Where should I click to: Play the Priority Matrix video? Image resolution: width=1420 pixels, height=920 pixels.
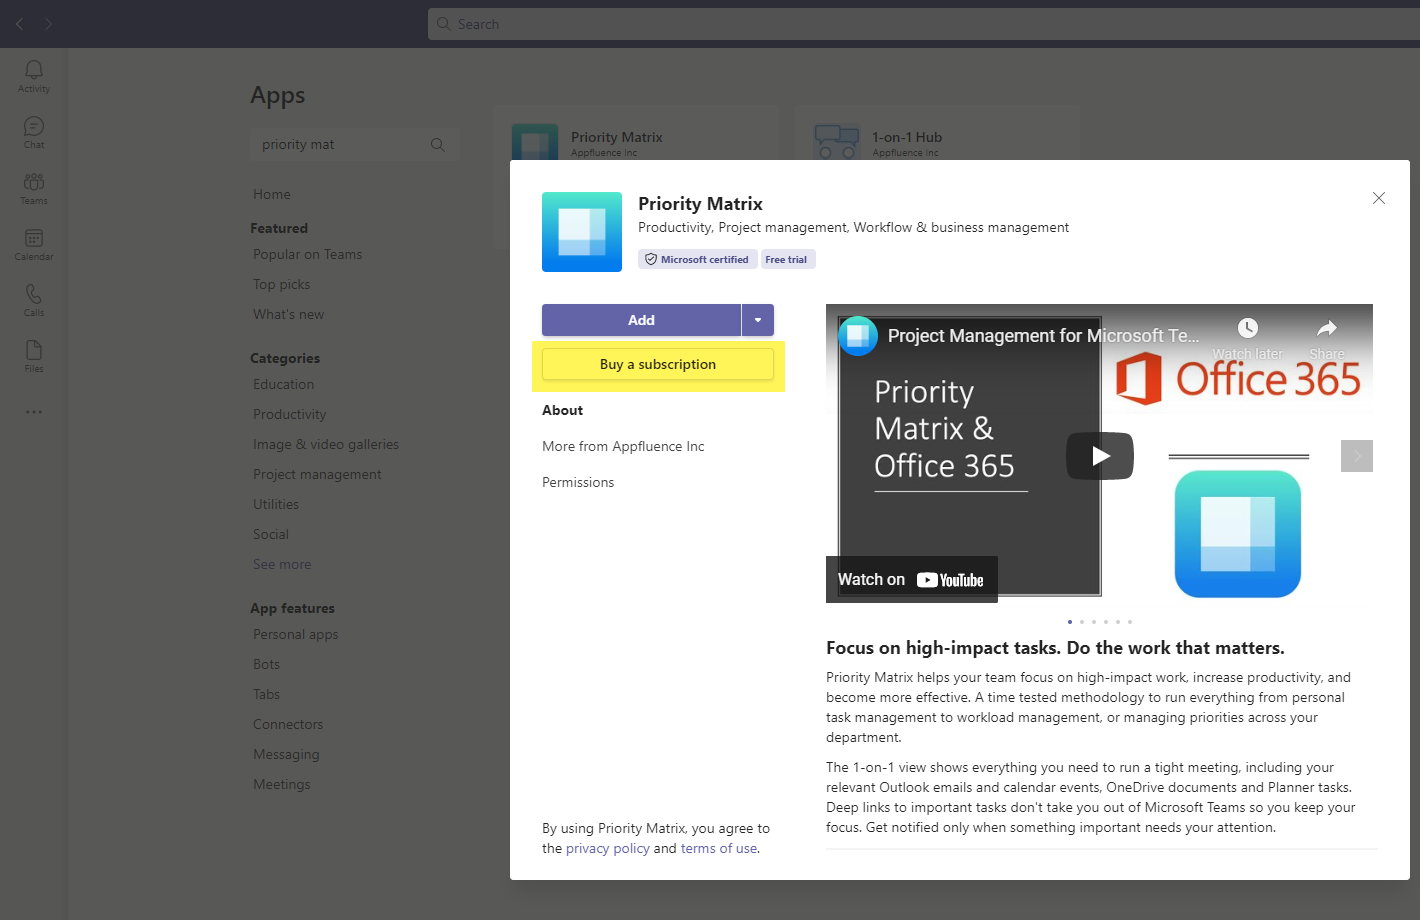(x=1099, y=456)
